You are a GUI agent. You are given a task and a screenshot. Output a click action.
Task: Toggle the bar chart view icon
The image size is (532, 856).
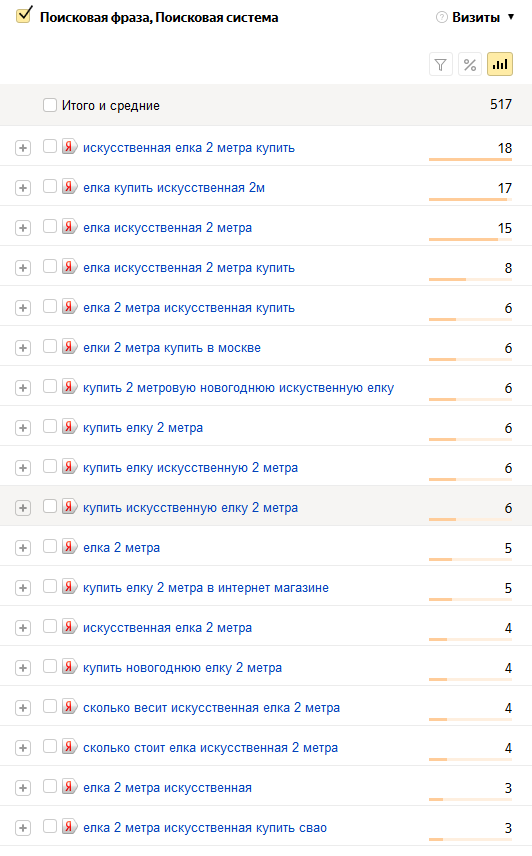pyautogui.click(x=500, y=64)
